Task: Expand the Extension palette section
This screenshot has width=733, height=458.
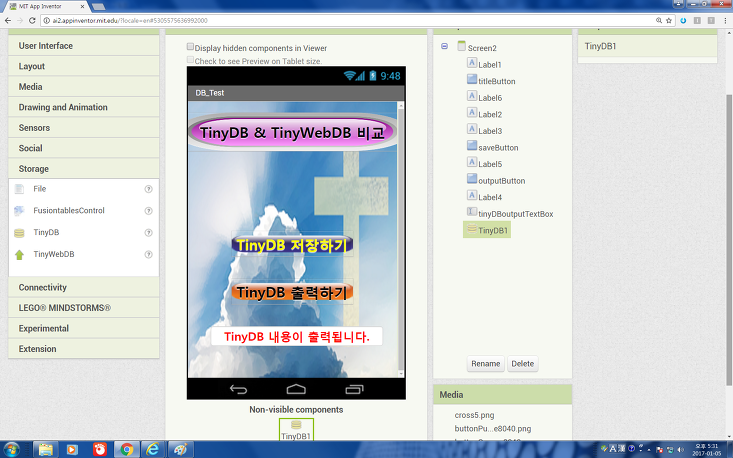Action: click(x=84, y=349)
